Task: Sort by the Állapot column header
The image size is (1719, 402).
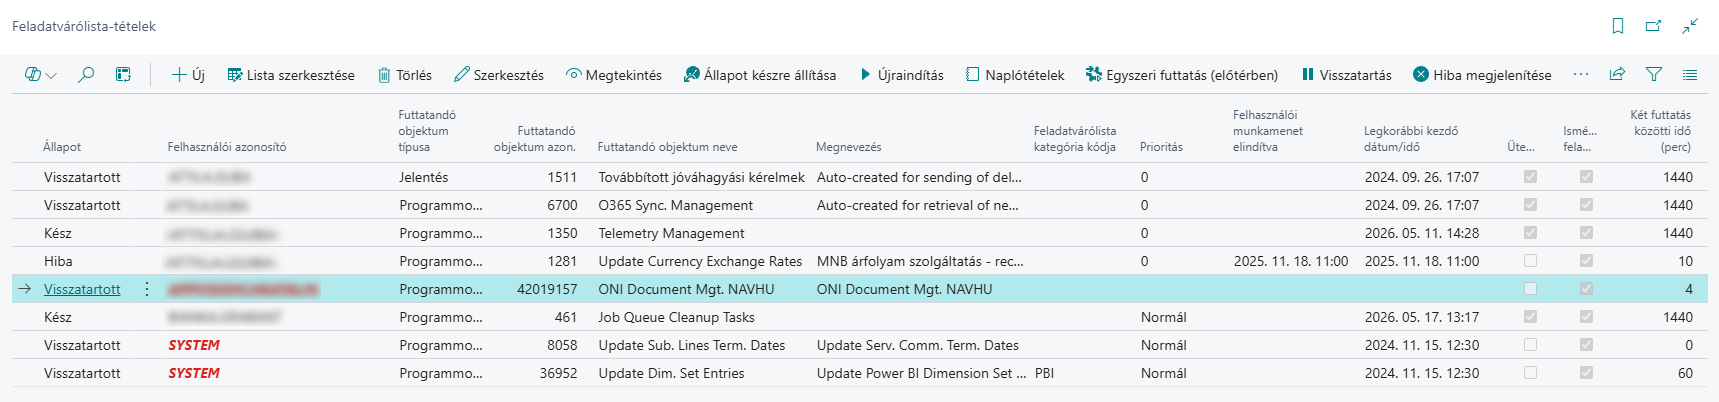Action: (62, 147)
